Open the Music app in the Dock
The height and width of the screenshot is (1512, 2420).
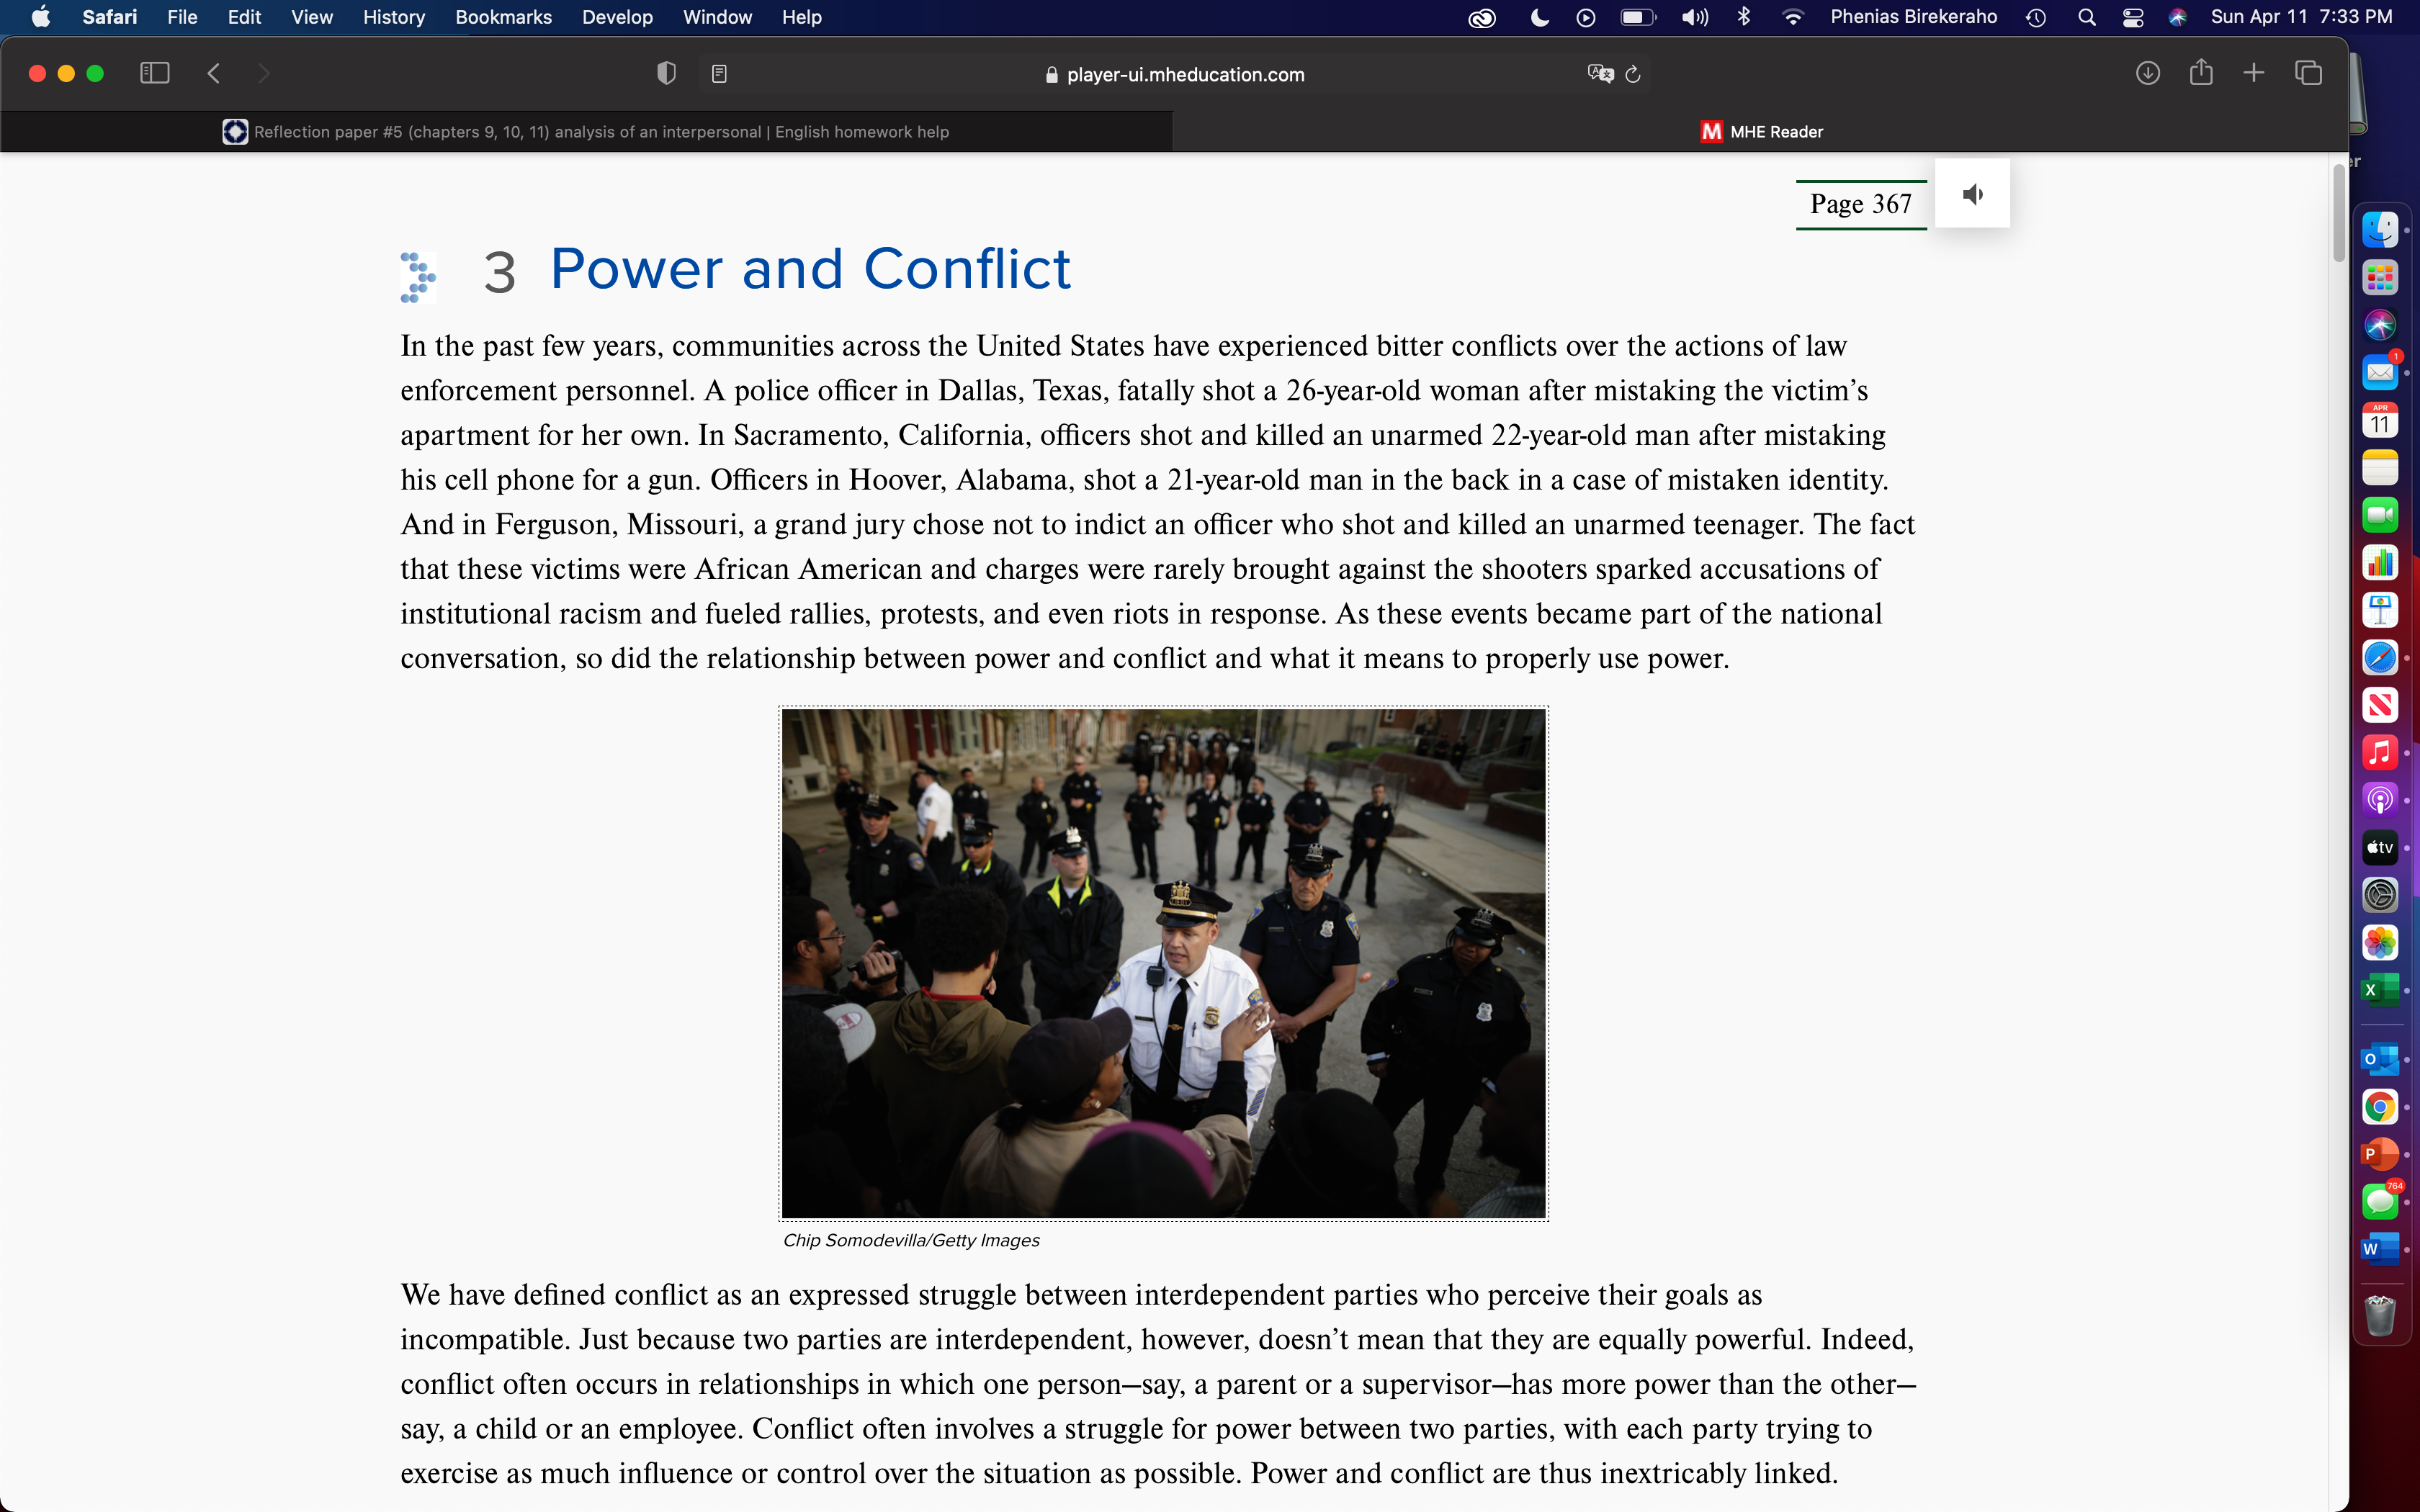tap(2380, 752)
